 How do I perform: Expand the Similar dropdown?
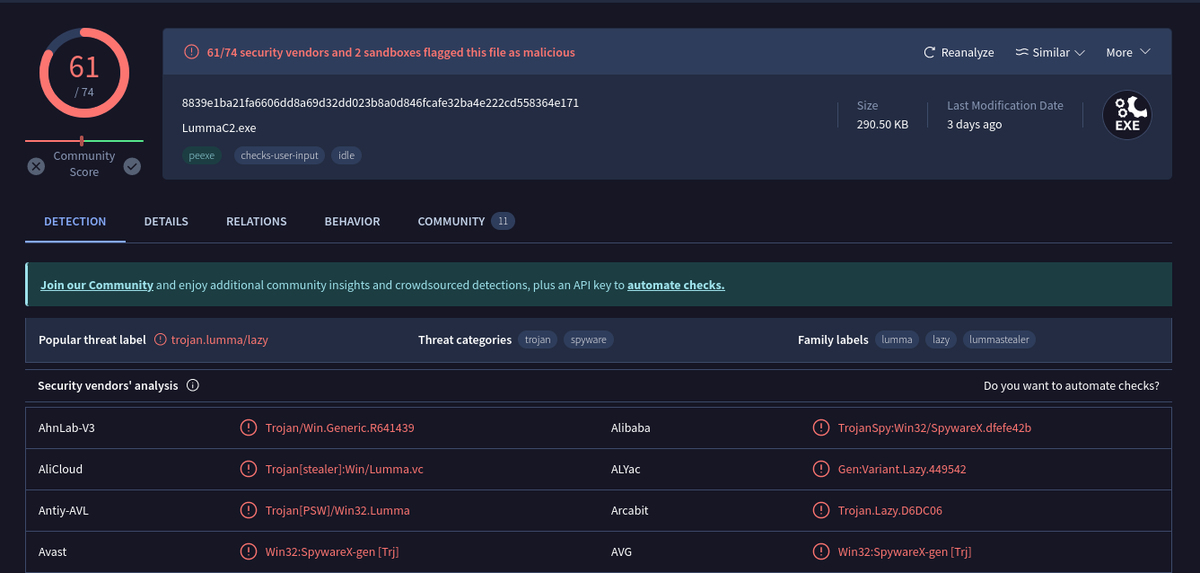(1050, 52)
